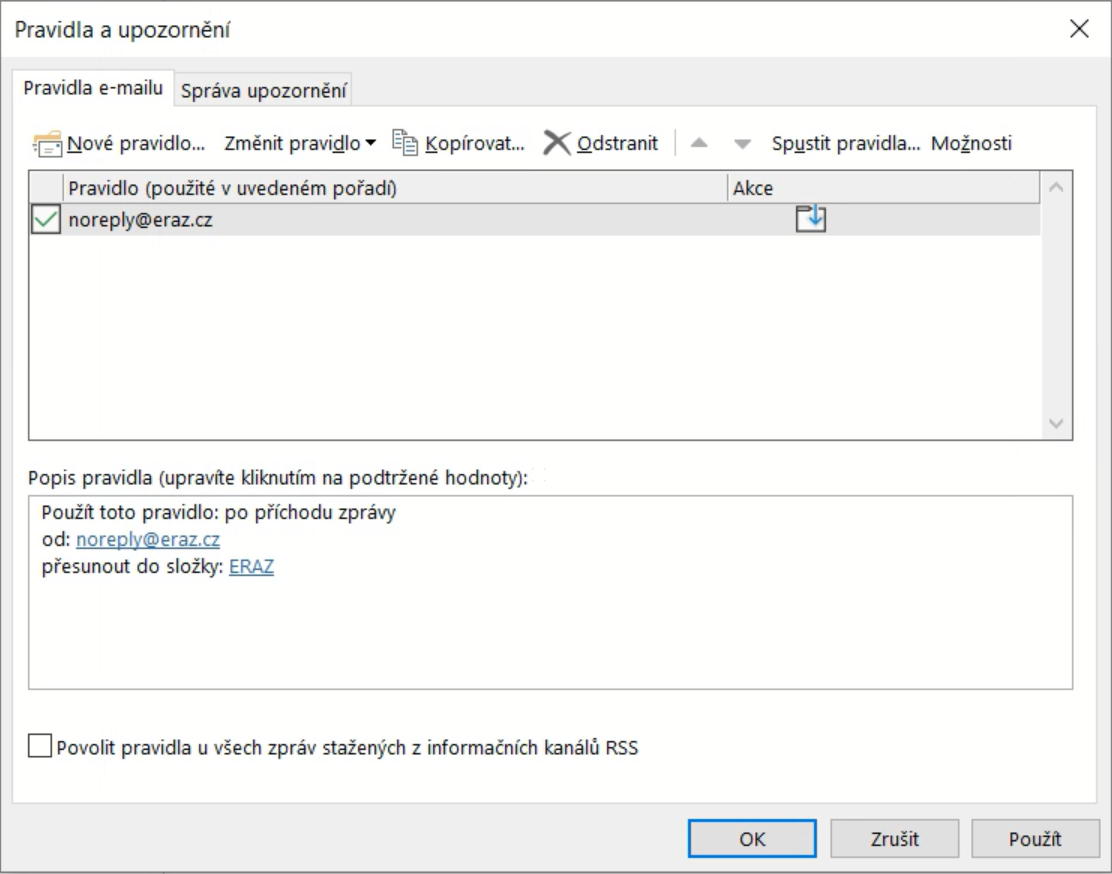This screenshot has width=1112, height=874.
Task: Click the Použít button
Action: [x=1035, y=839]
